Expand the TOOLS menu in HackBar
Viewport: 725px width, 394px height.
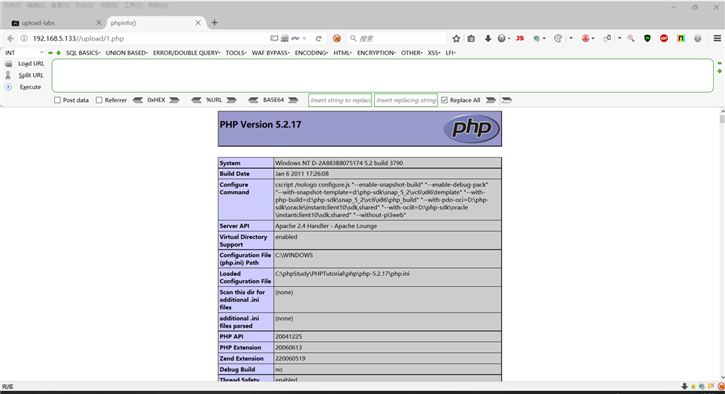tap(236, 53)
